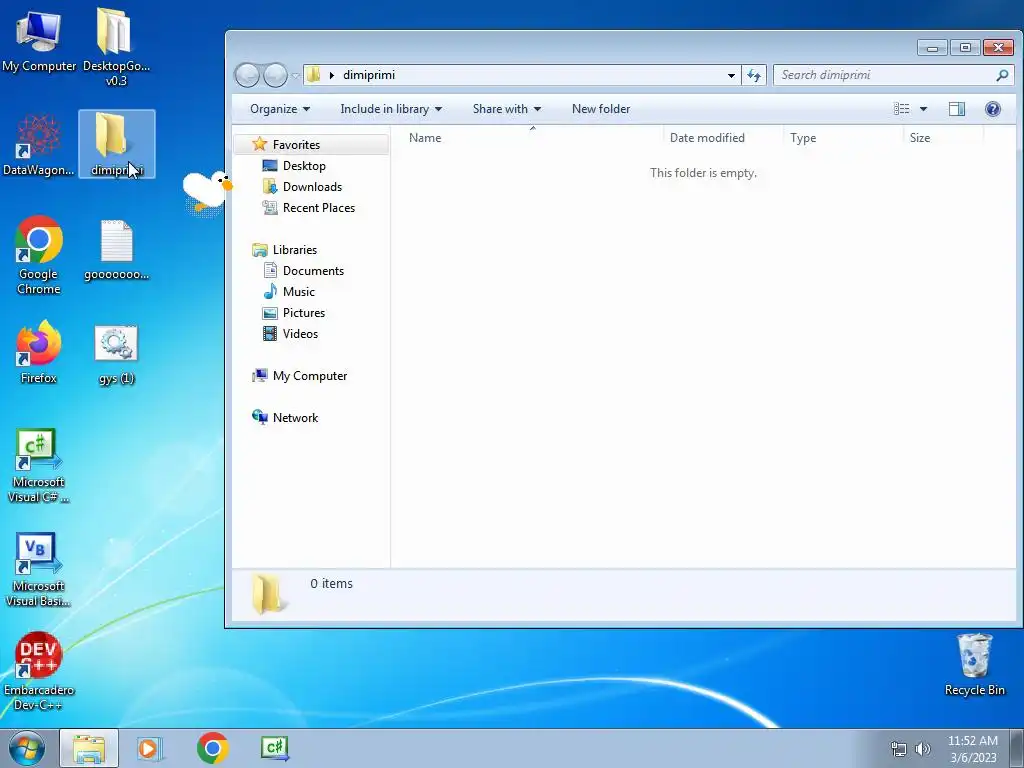The image size is (1024, 768).
Task: Click the volume speaker tray icon
Action: tap(923, 749)
